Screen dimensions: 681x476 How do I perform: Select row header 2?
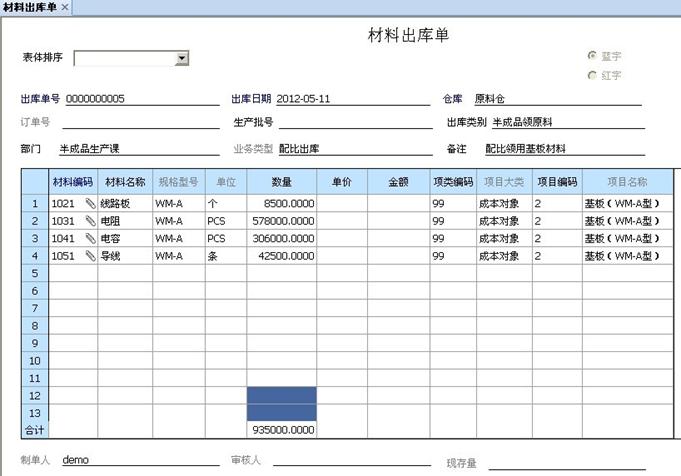coord(35,221)
